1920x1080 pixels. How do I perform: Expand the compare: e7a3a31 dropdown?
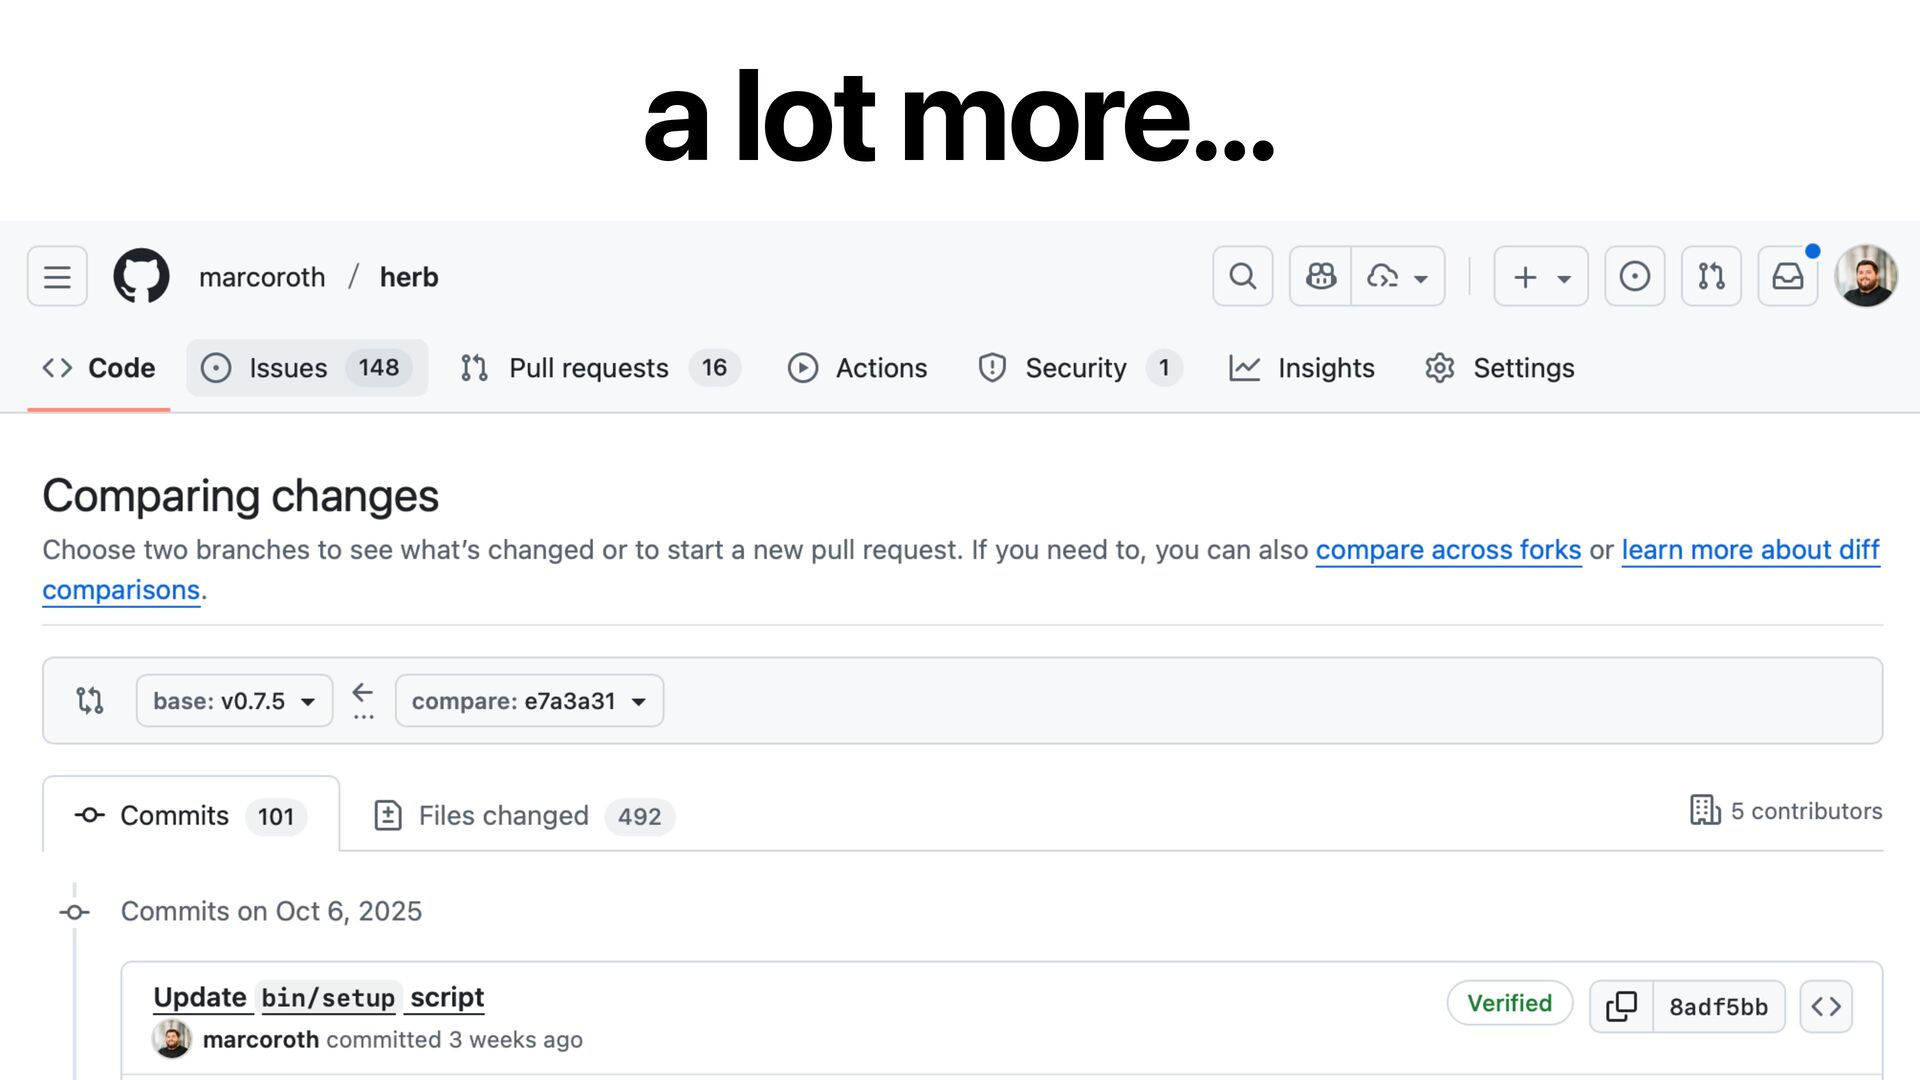click(529, 701)
